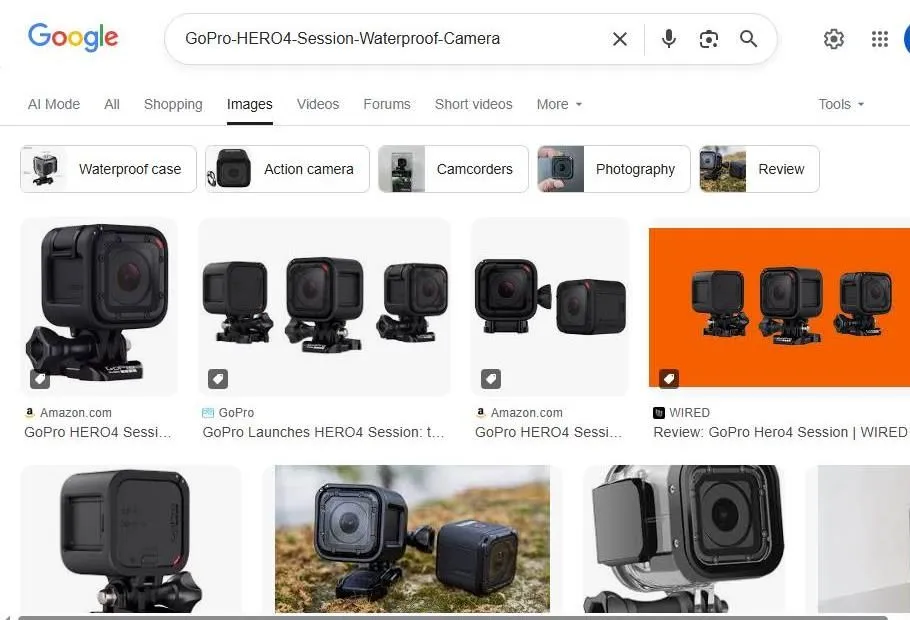Viewport: 910px width, 620px height.
Task: Switch to AI Mode tab
Action: pos(54,104)
